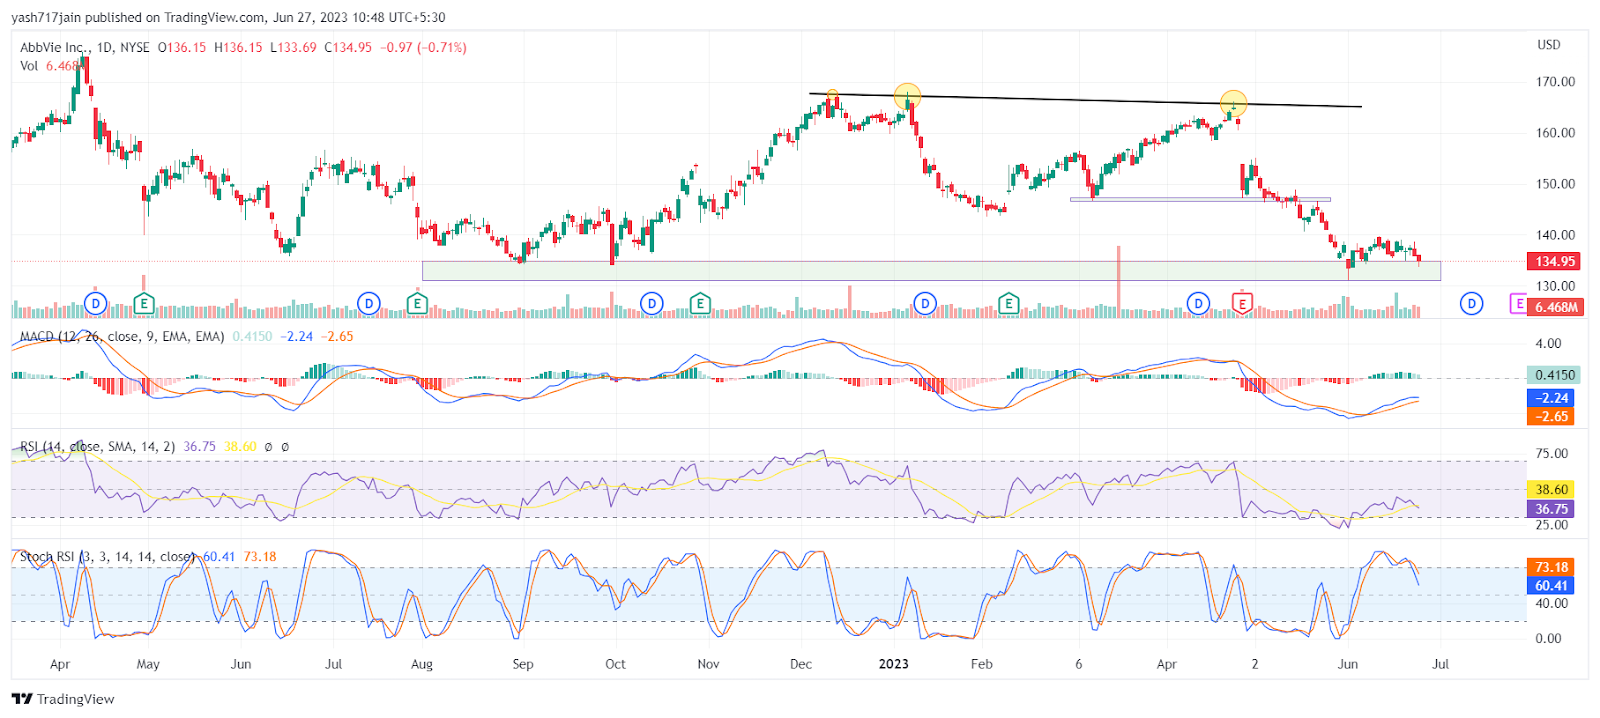
Task: Open the earnings E marker just before Aug 2022
Action: click(418, 303)
